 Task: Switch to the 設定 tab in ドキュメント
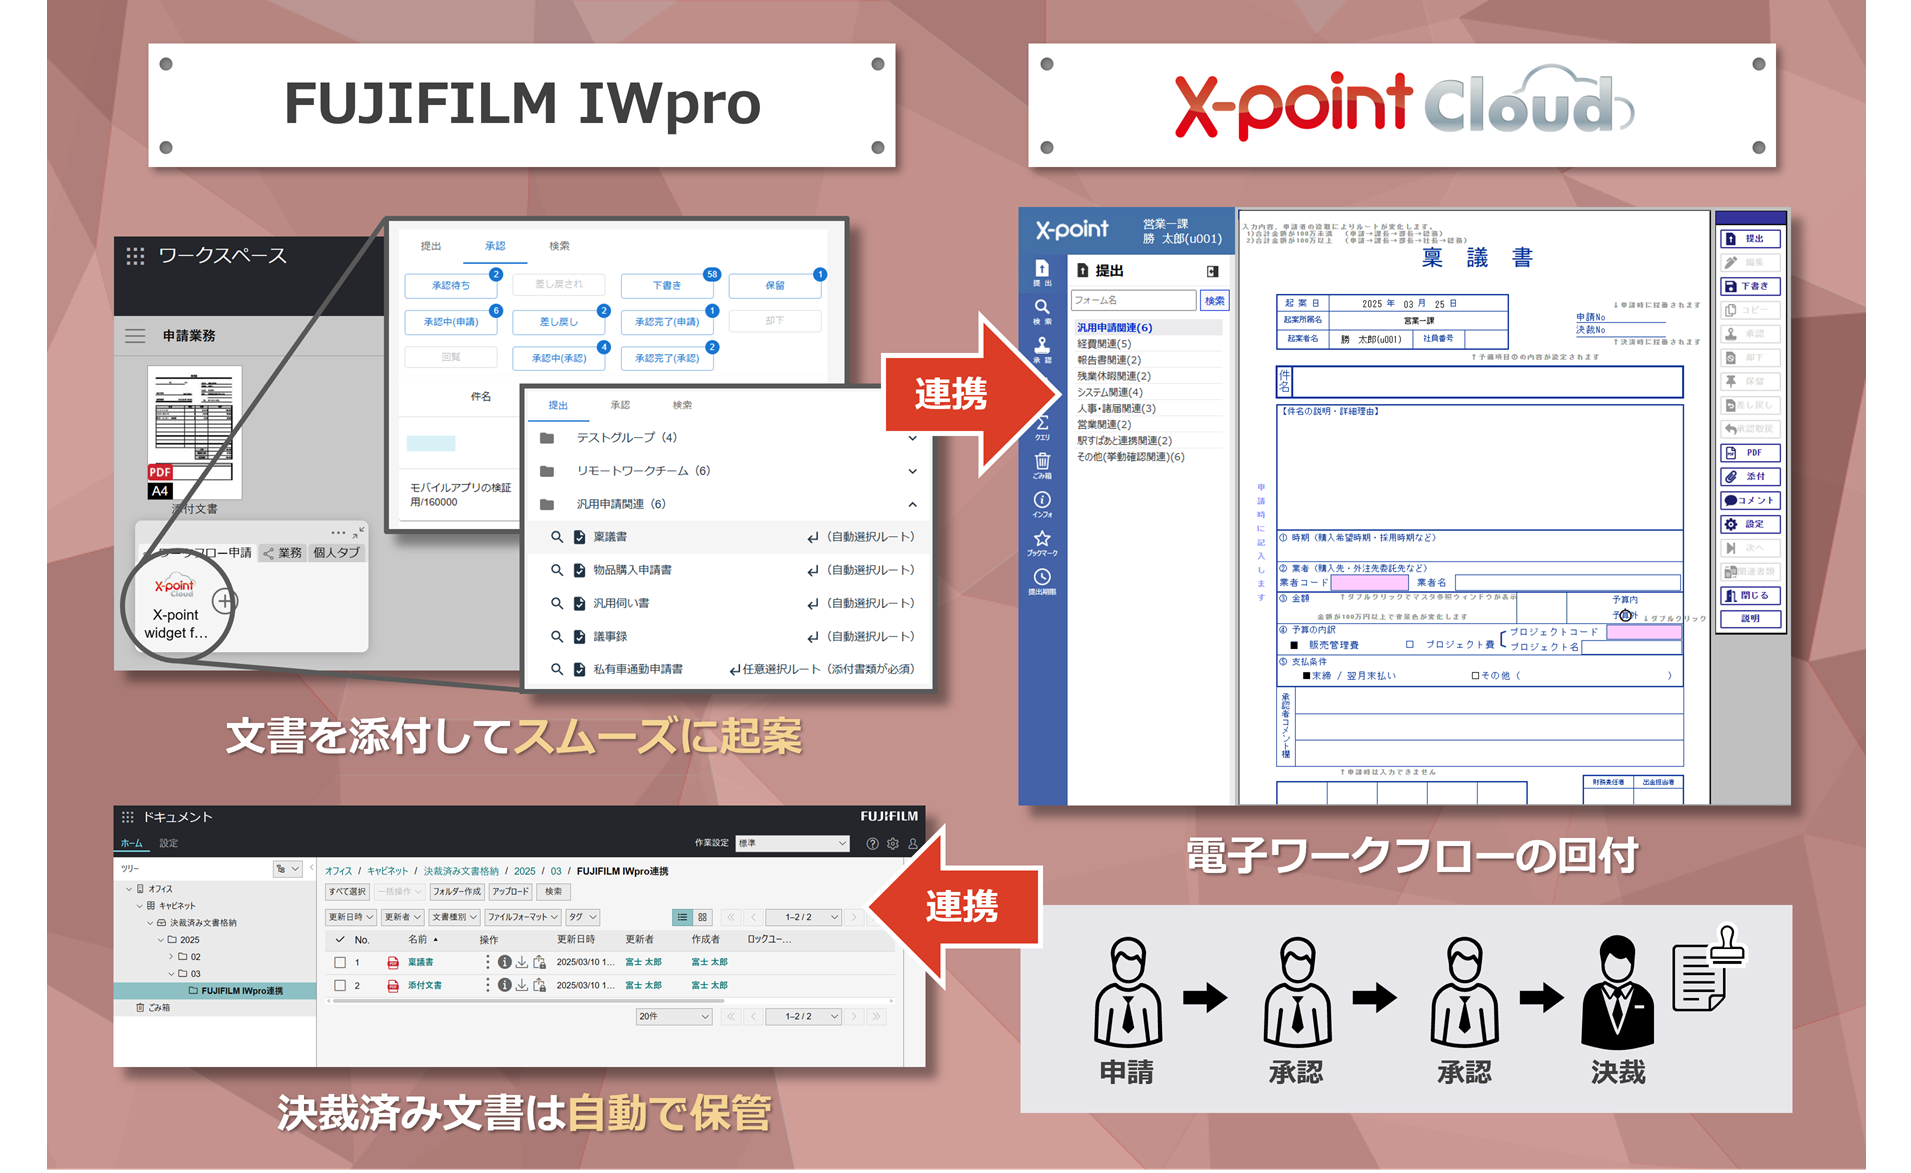169,843
